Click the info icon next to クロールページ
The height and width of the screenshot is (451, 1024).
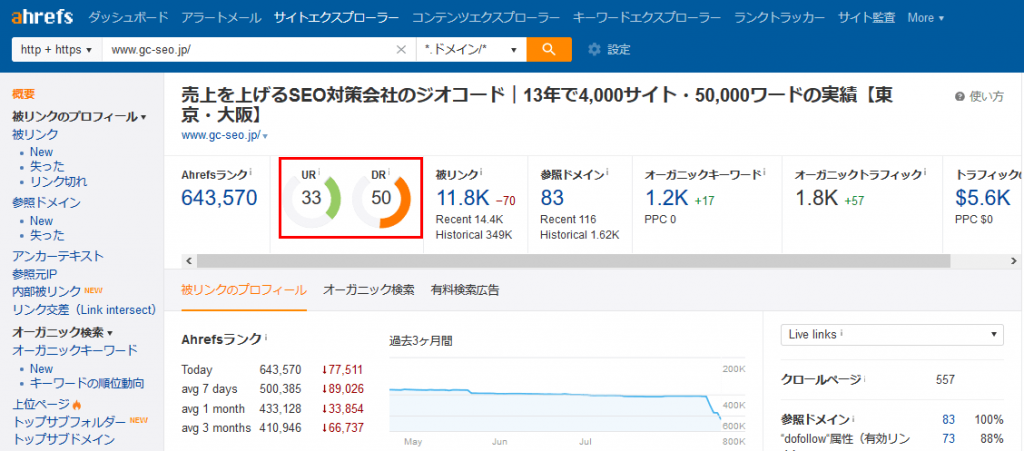(865, 378)
